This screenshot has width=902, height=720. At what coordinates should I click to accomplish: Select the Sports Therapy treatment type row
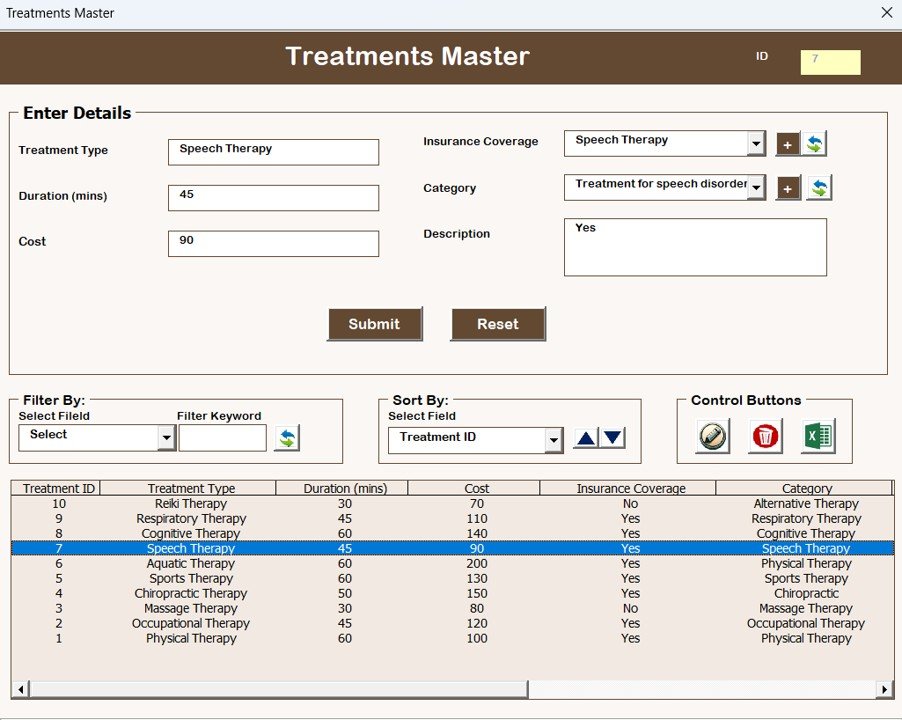tap(452, 579)
